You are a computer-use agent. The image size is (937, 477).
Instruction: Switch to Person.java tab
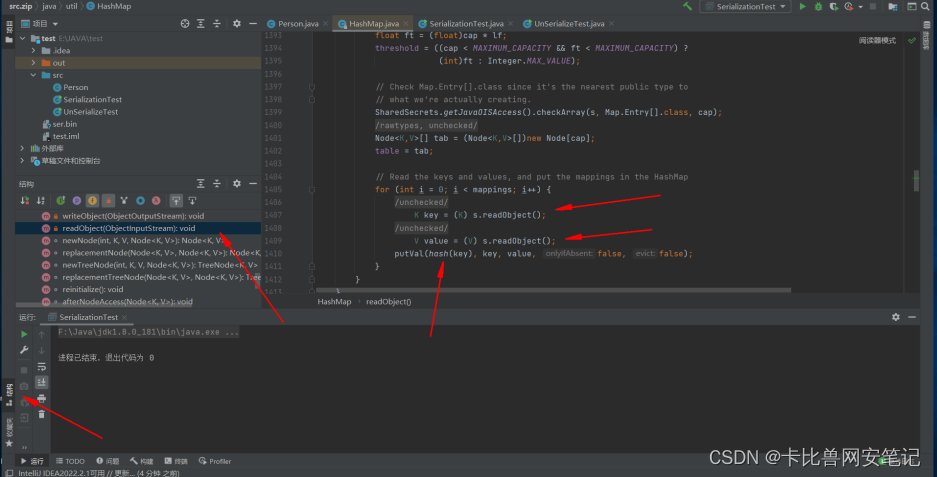pos(297,23)
